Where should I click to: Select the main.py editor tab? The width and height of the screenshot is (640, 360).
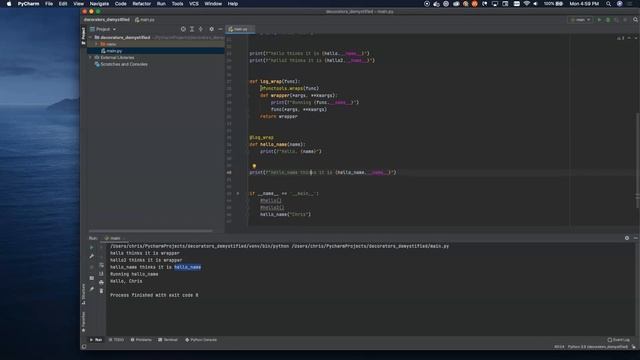point(240,29)
